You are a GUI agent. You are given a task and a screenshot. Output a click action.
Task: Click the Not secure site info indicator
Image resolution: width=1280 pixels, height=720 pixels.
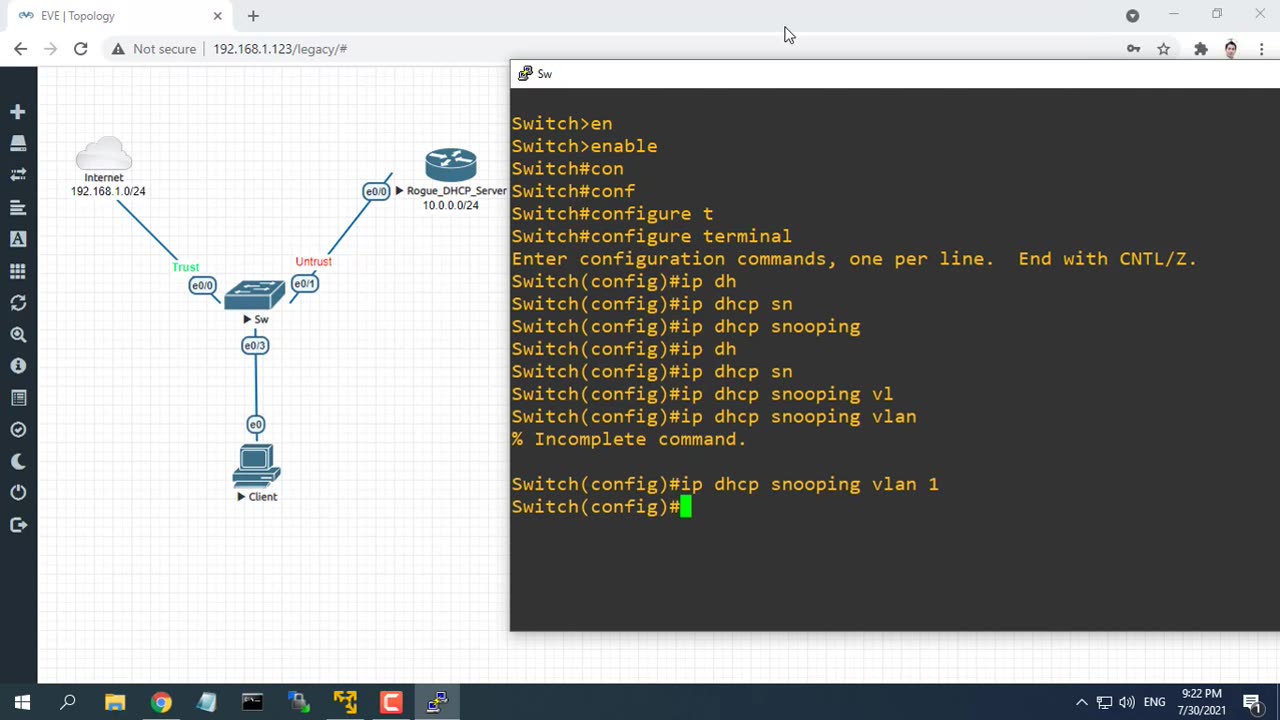pyautogui.click(x=153, y=49)
